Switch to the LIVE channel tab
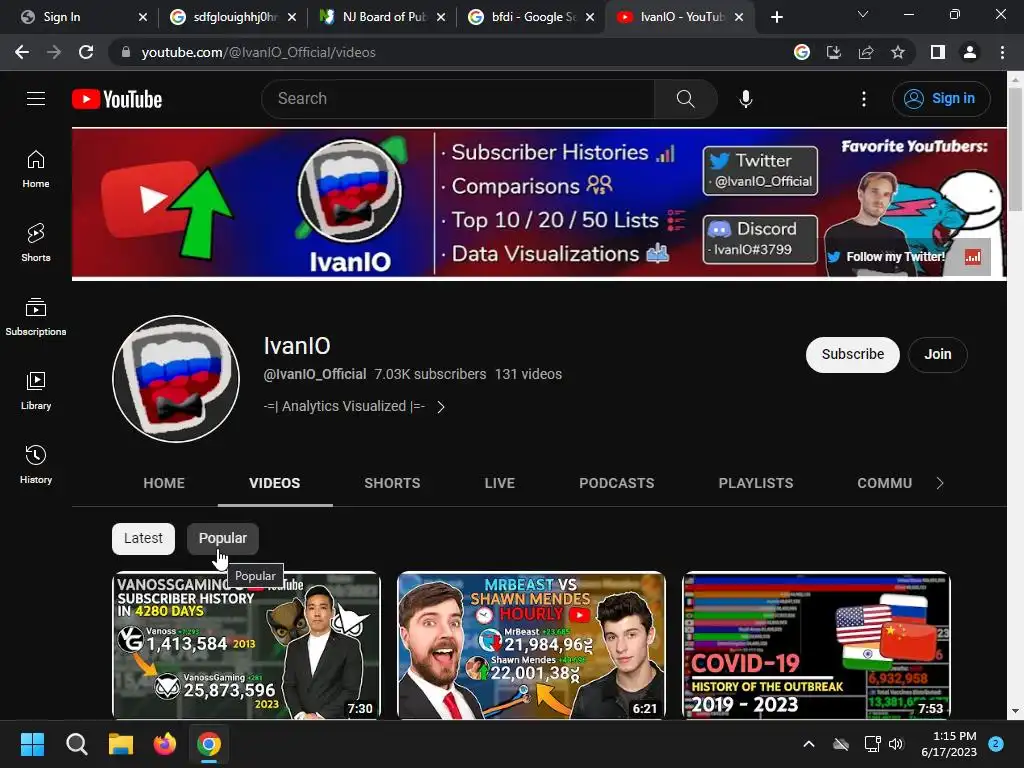Screen dimensions: 1024x768 (500, 483)
